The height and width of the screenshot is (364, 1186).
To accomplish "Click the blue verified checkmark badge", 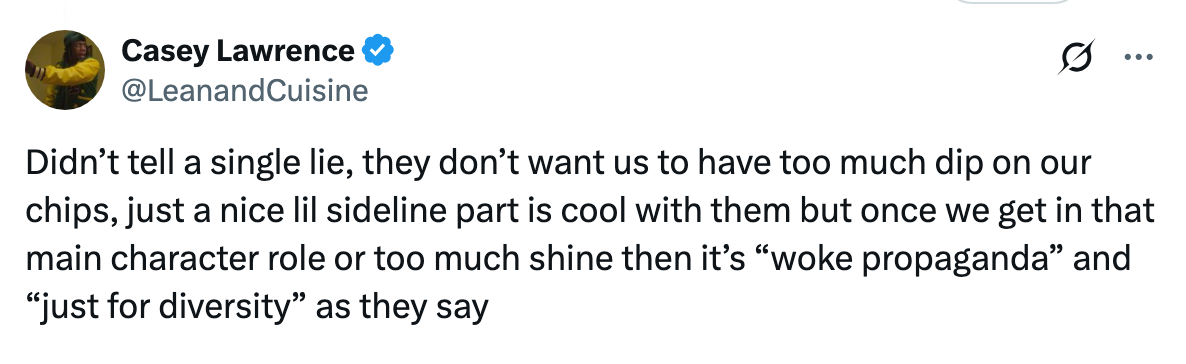I will tap(377, 51).
